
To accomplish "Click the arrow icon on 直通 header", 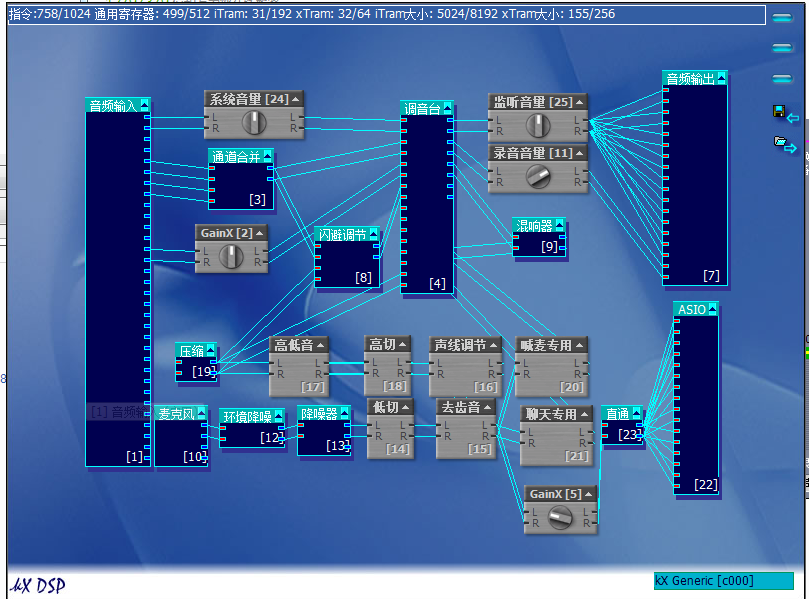I will point(637,413).
